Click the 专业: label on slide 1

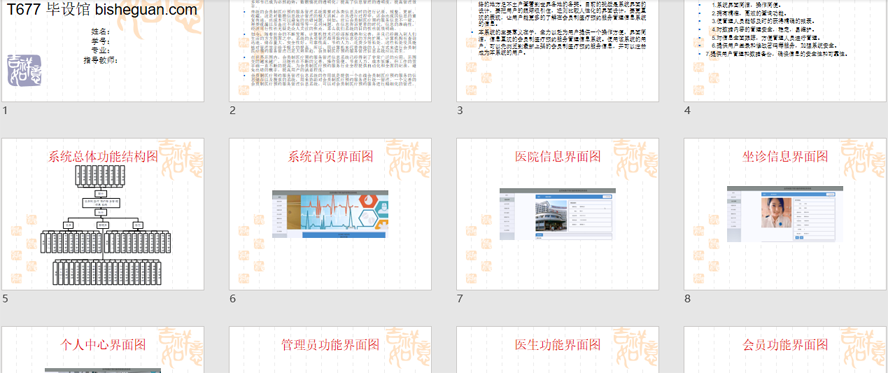[100, 51]
